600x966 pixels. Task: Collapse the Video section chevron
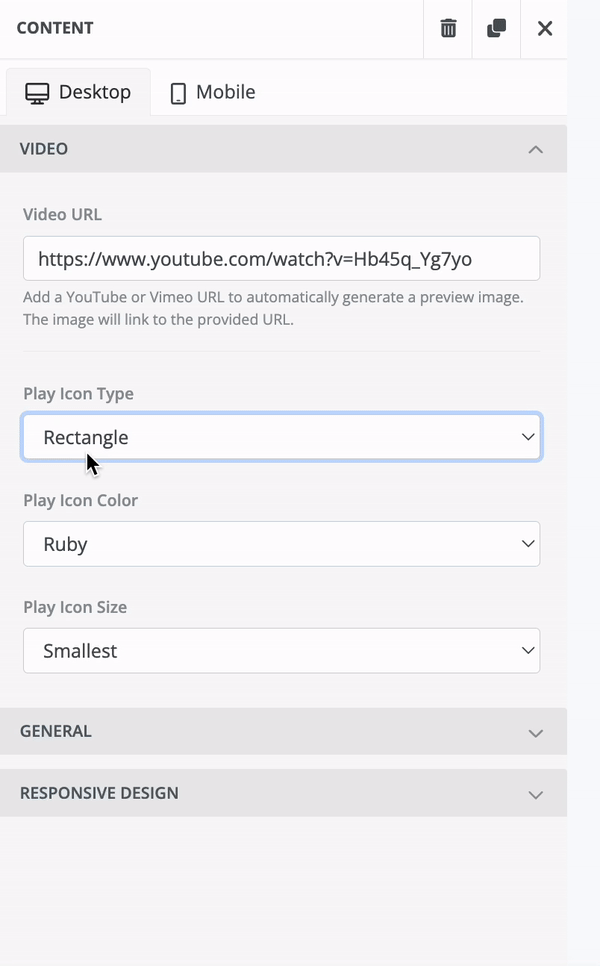pyautogui.click(x=536, y=149)
